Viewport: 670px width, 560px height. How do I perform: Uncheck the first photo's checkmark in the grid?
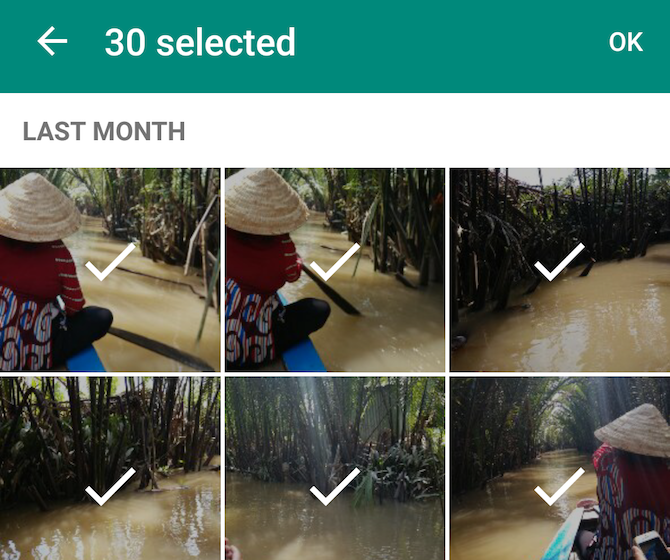click(110, 261)
